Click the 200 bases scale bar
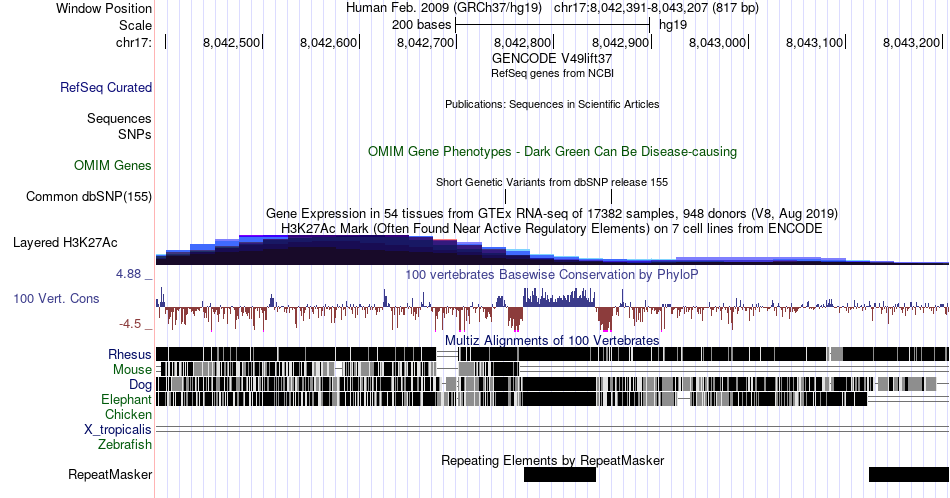This screenshot has width=950, height=498. 553,25
